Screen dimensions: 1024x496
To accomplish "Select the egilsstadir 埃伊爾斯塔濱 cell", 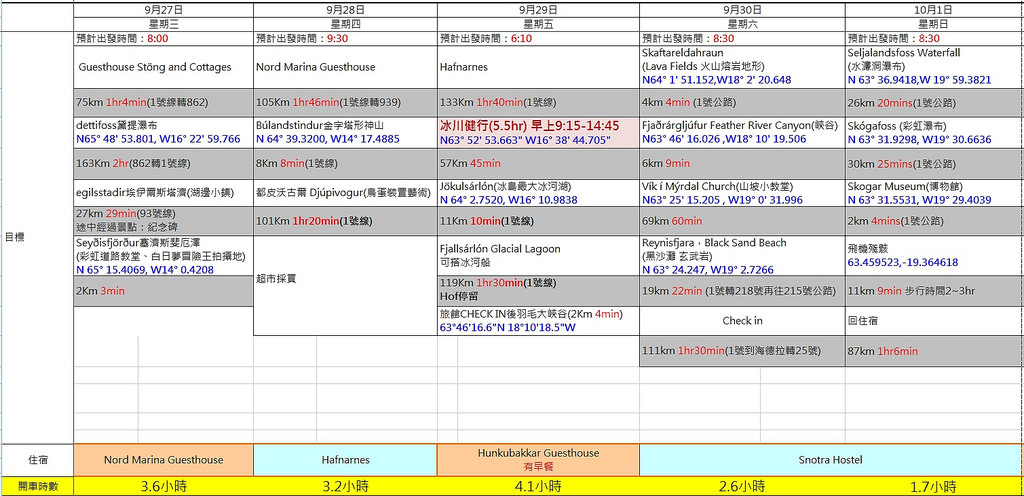I will (163, 193).
